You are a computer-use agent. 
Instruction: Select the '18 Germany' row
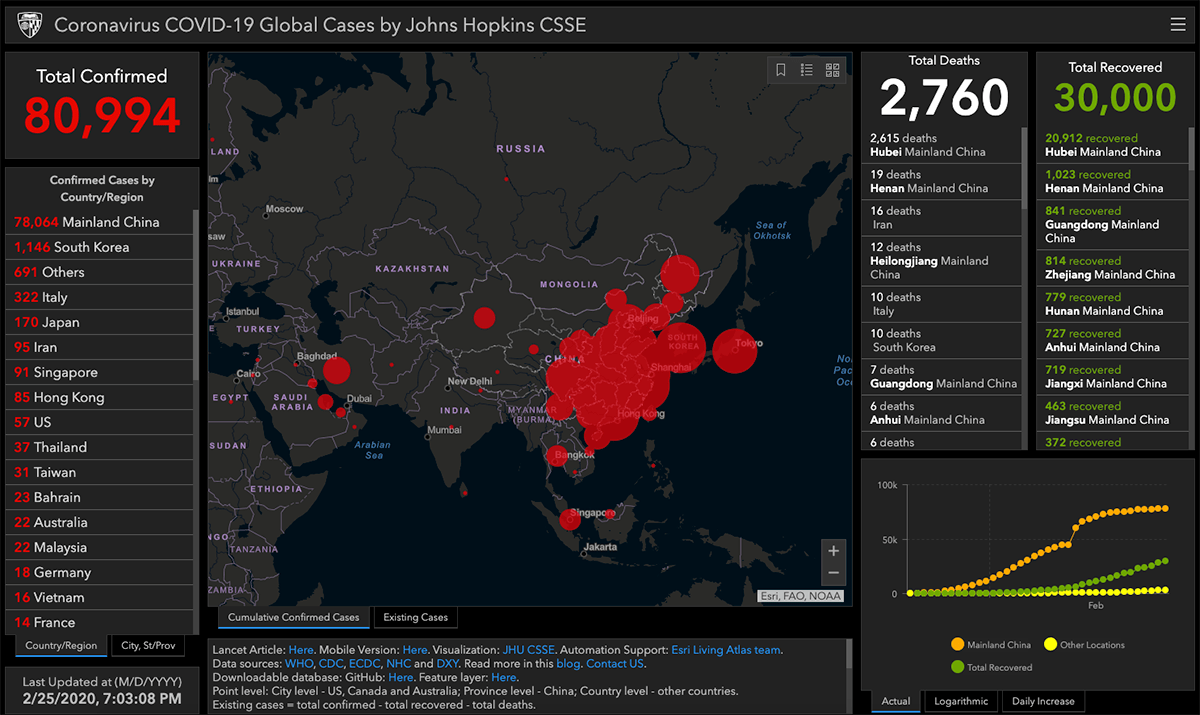100,572
